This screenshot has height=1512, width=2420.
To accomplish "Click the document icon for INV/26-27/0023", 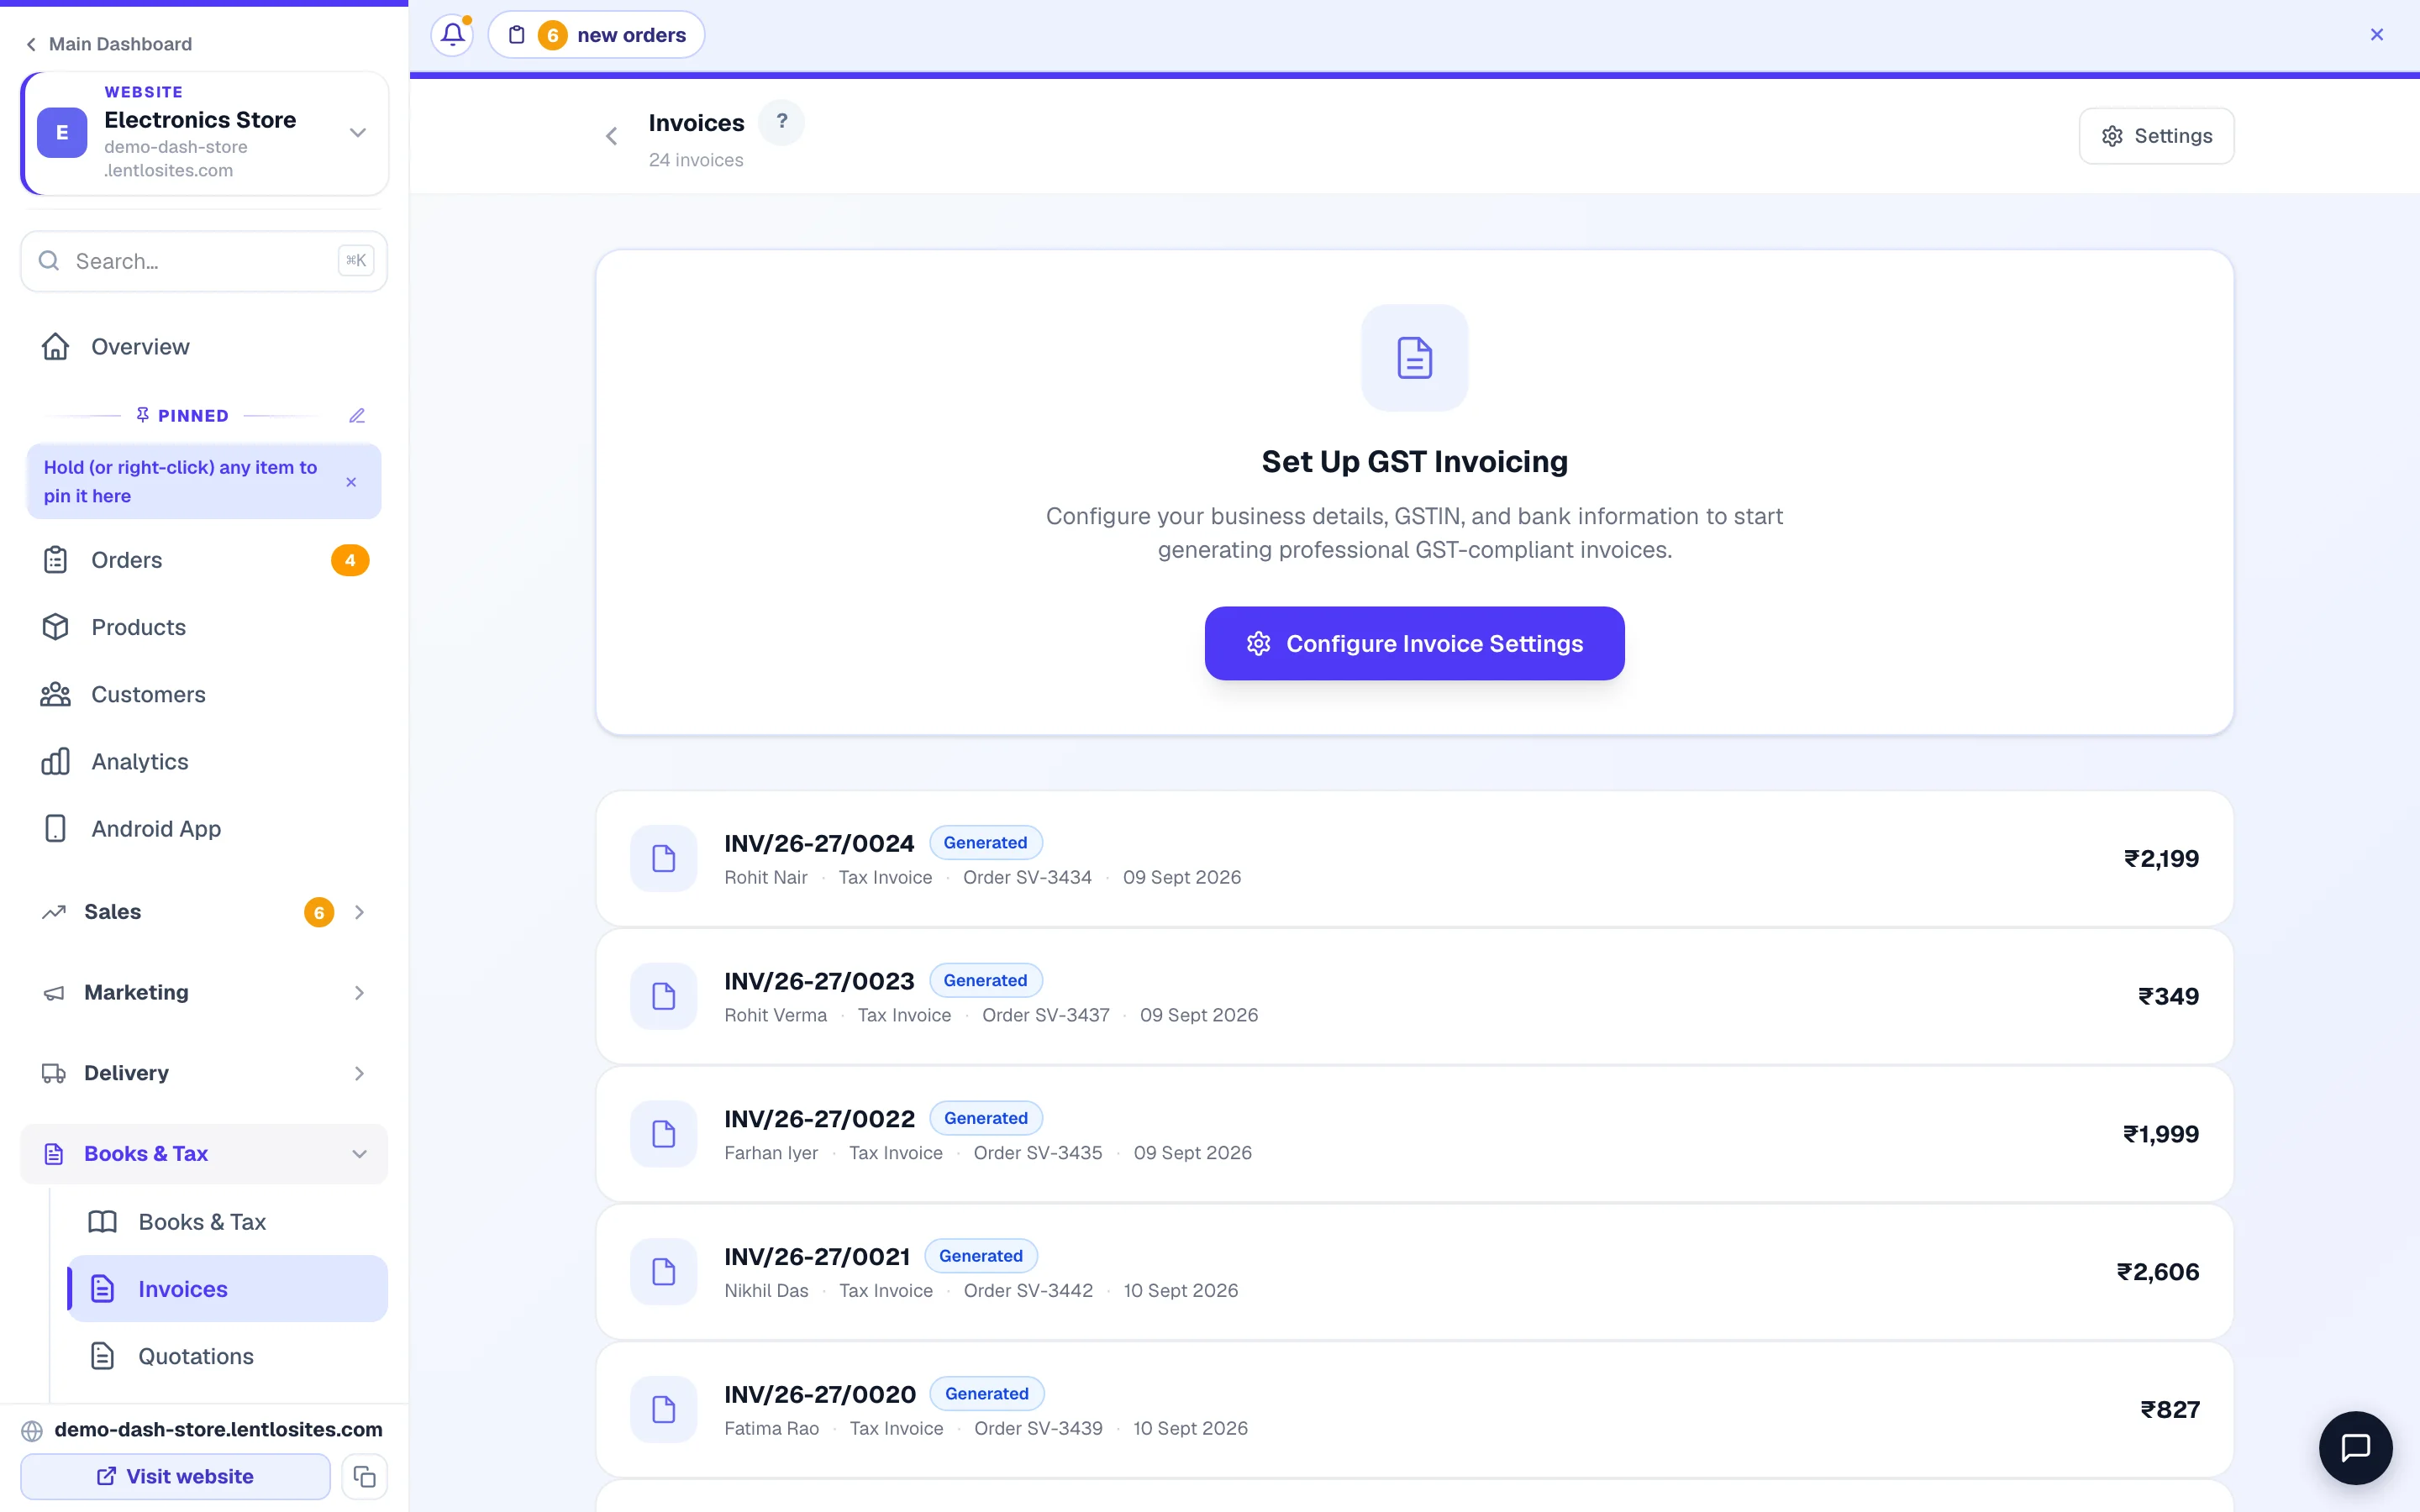I will [x=663, y=996].
